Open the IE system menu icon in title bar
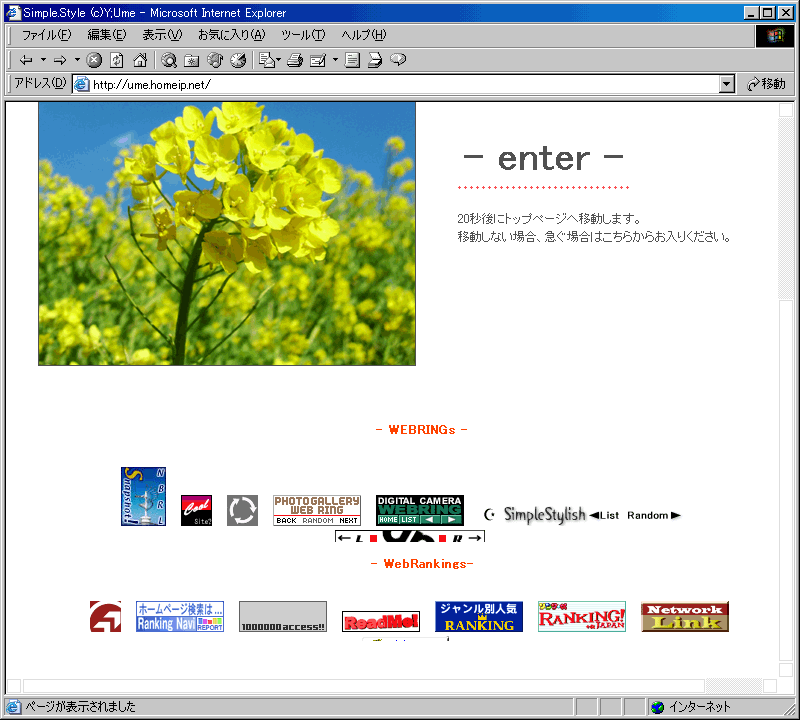Image resolution: width=800 pixels, height=720 pixels. pos(13,13)
